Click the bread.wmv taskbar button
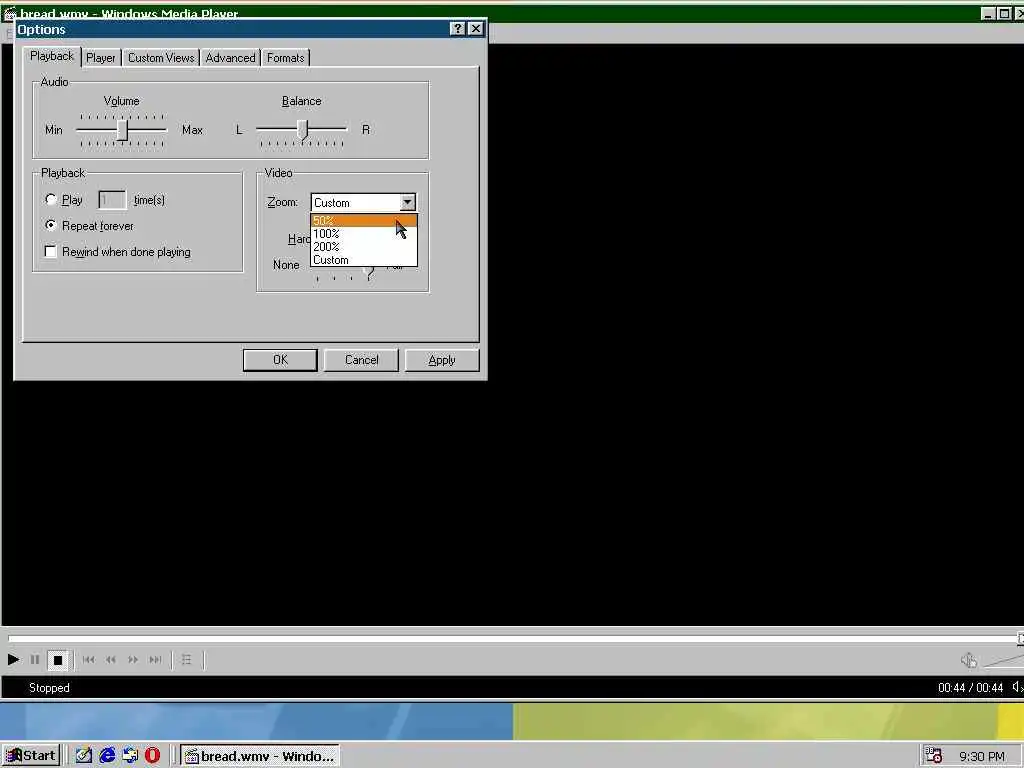This screenshot has height=768, width=1024. (260, 756)
